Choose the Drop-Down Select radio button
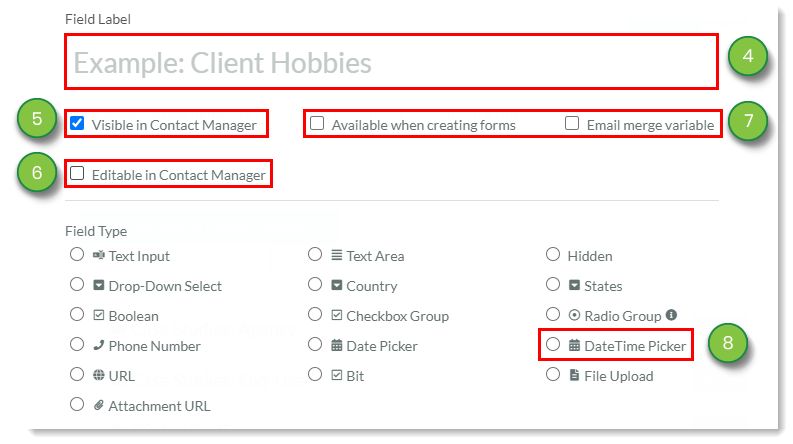Image resolution: width=793 pixels, height=444 pixels. pos(77,284)
